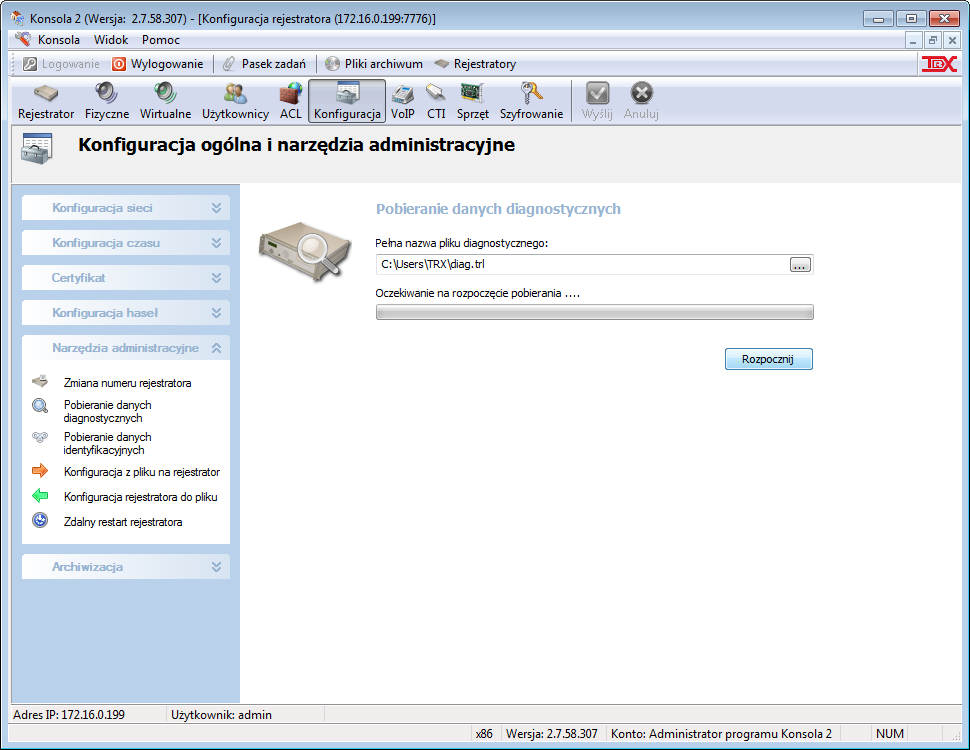
Task: Click the Wylogowanie logout button
Action: click(158, 64)
